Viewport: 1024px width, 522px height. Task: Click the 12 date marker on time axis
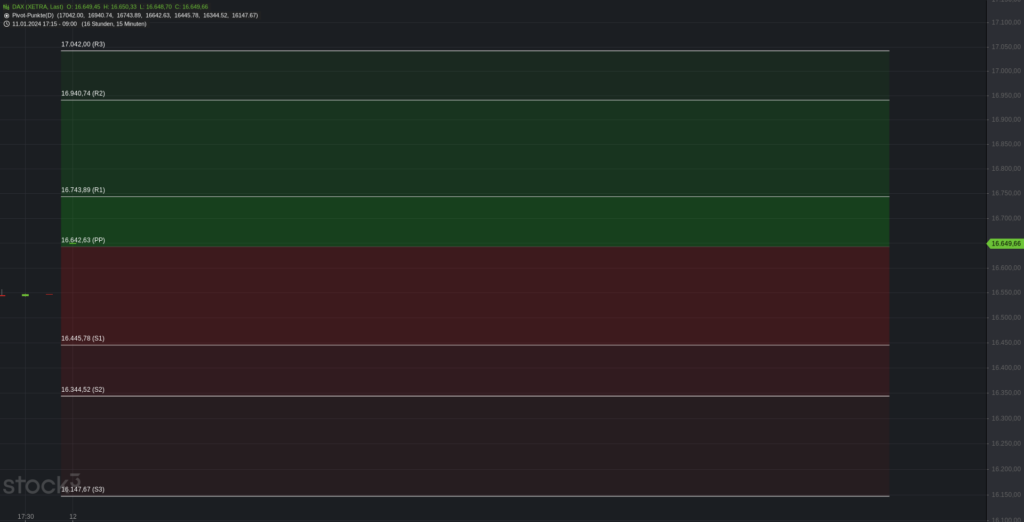(73, 517)
